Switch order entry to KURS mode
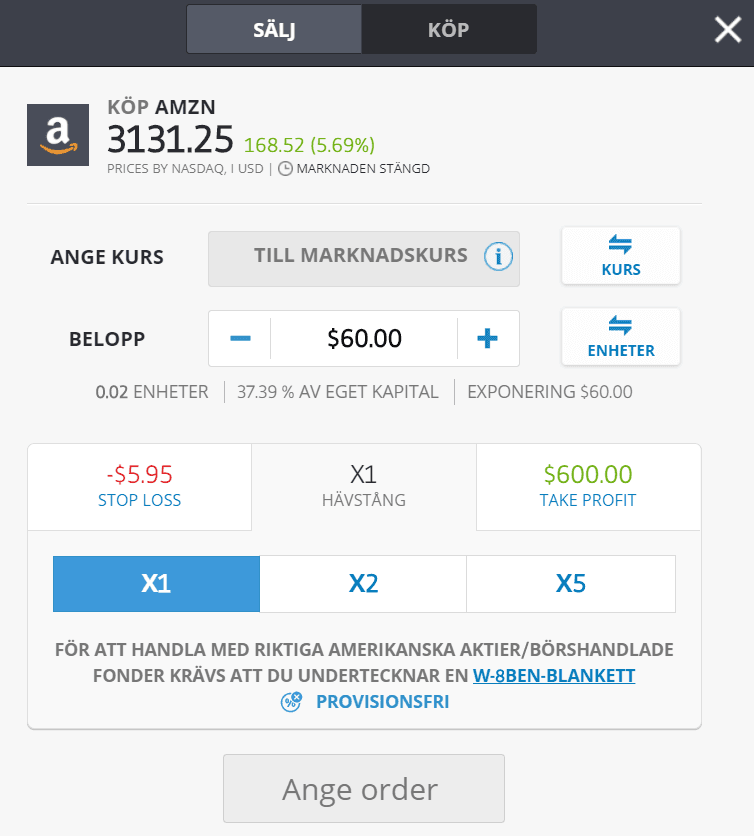The image size is (754, 836). tap(620, 256)
